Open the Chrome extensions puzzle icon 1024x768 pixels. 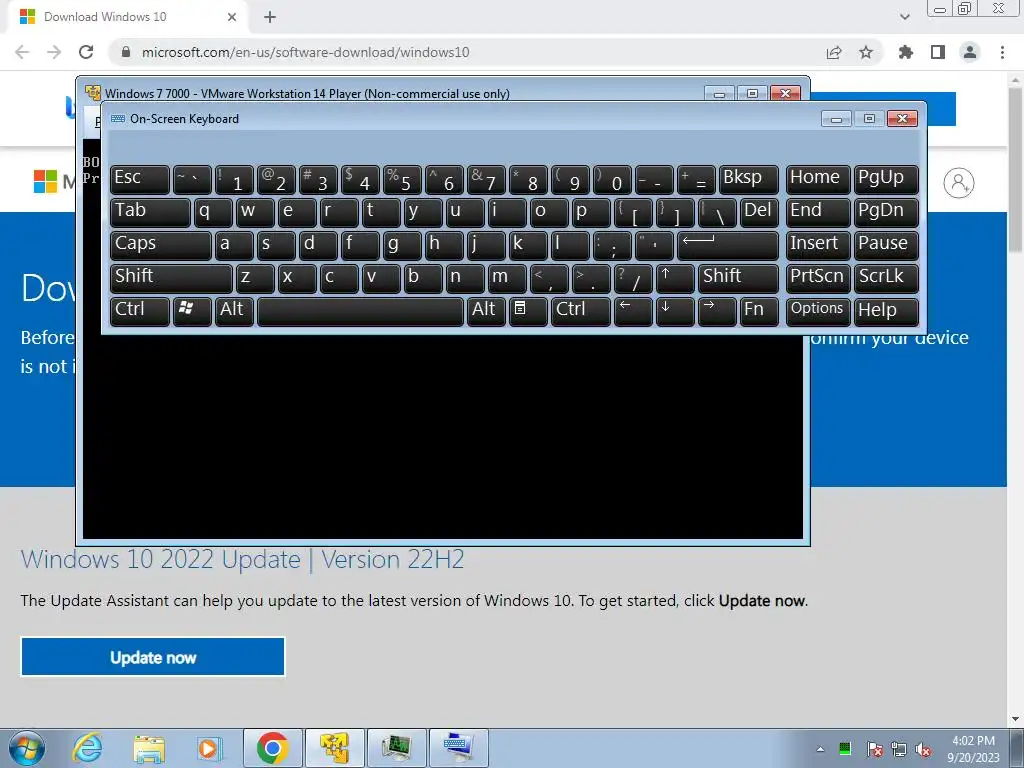906,52
